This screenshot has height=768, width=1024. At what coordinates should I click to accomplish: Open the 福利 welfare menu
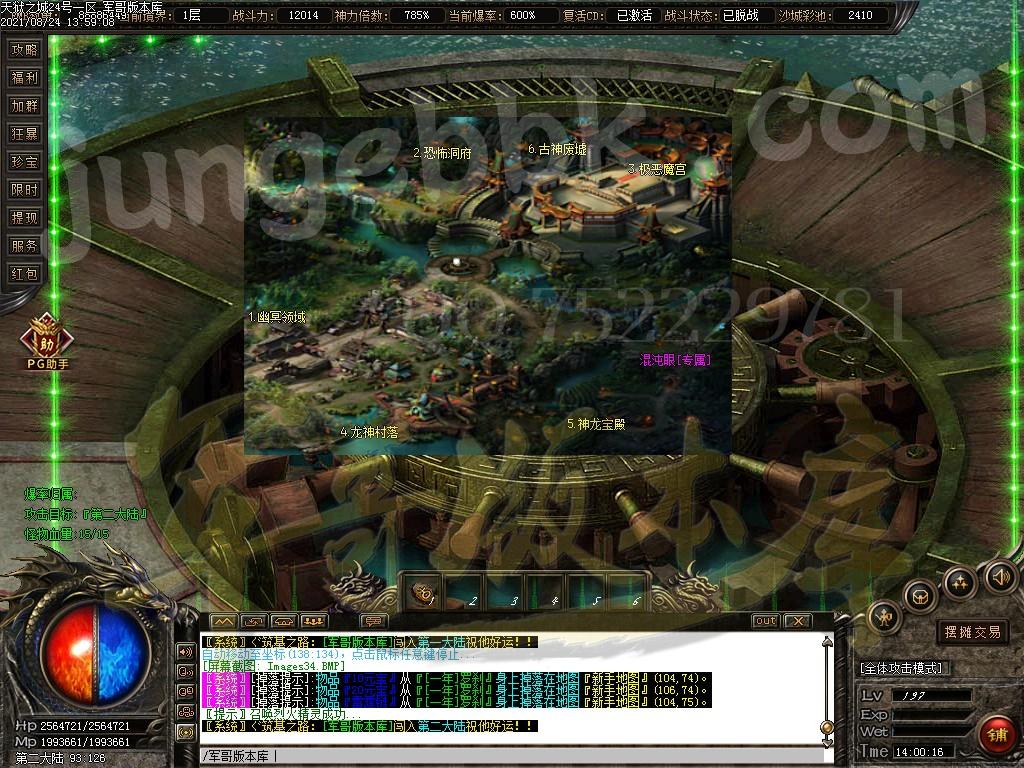(24, 77)
